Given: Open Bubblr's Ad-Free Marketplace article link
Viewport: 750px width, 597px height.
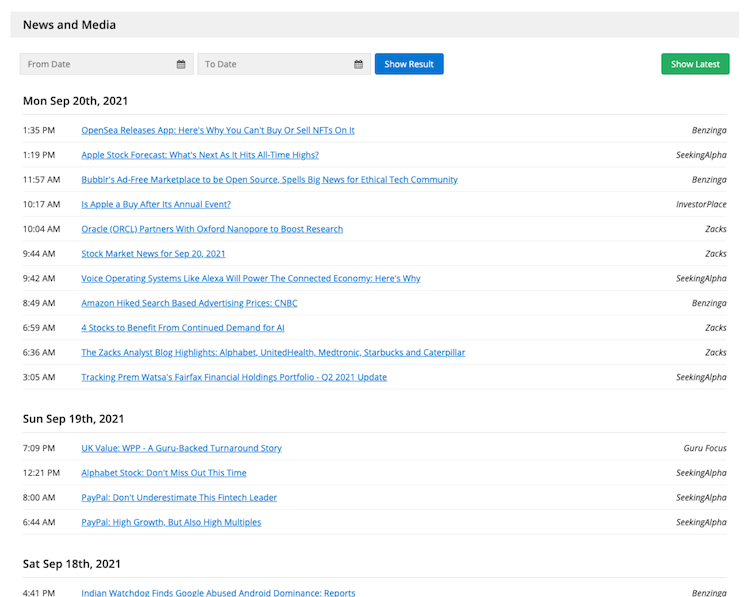Looking at the screenshot, I should [x=269, y=180].
